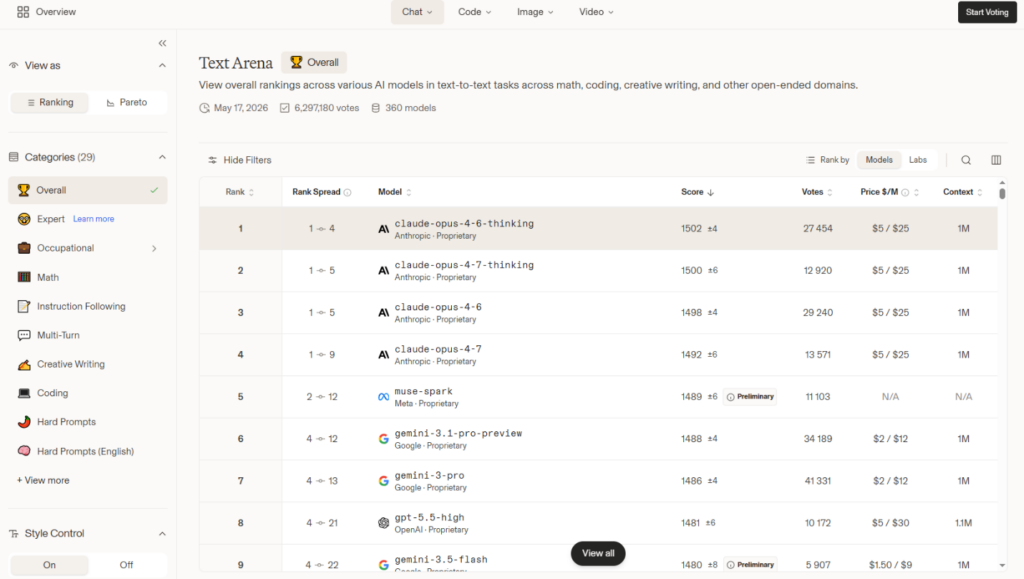Select the Overall category
Screen dimensions: 1024x579
[88, 190]
